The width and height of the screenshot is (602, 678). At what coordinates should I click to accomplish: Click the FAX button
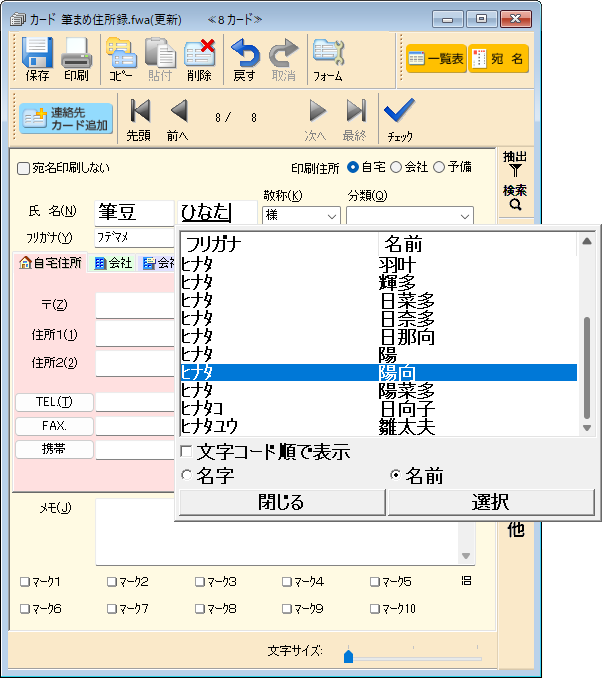54,426
